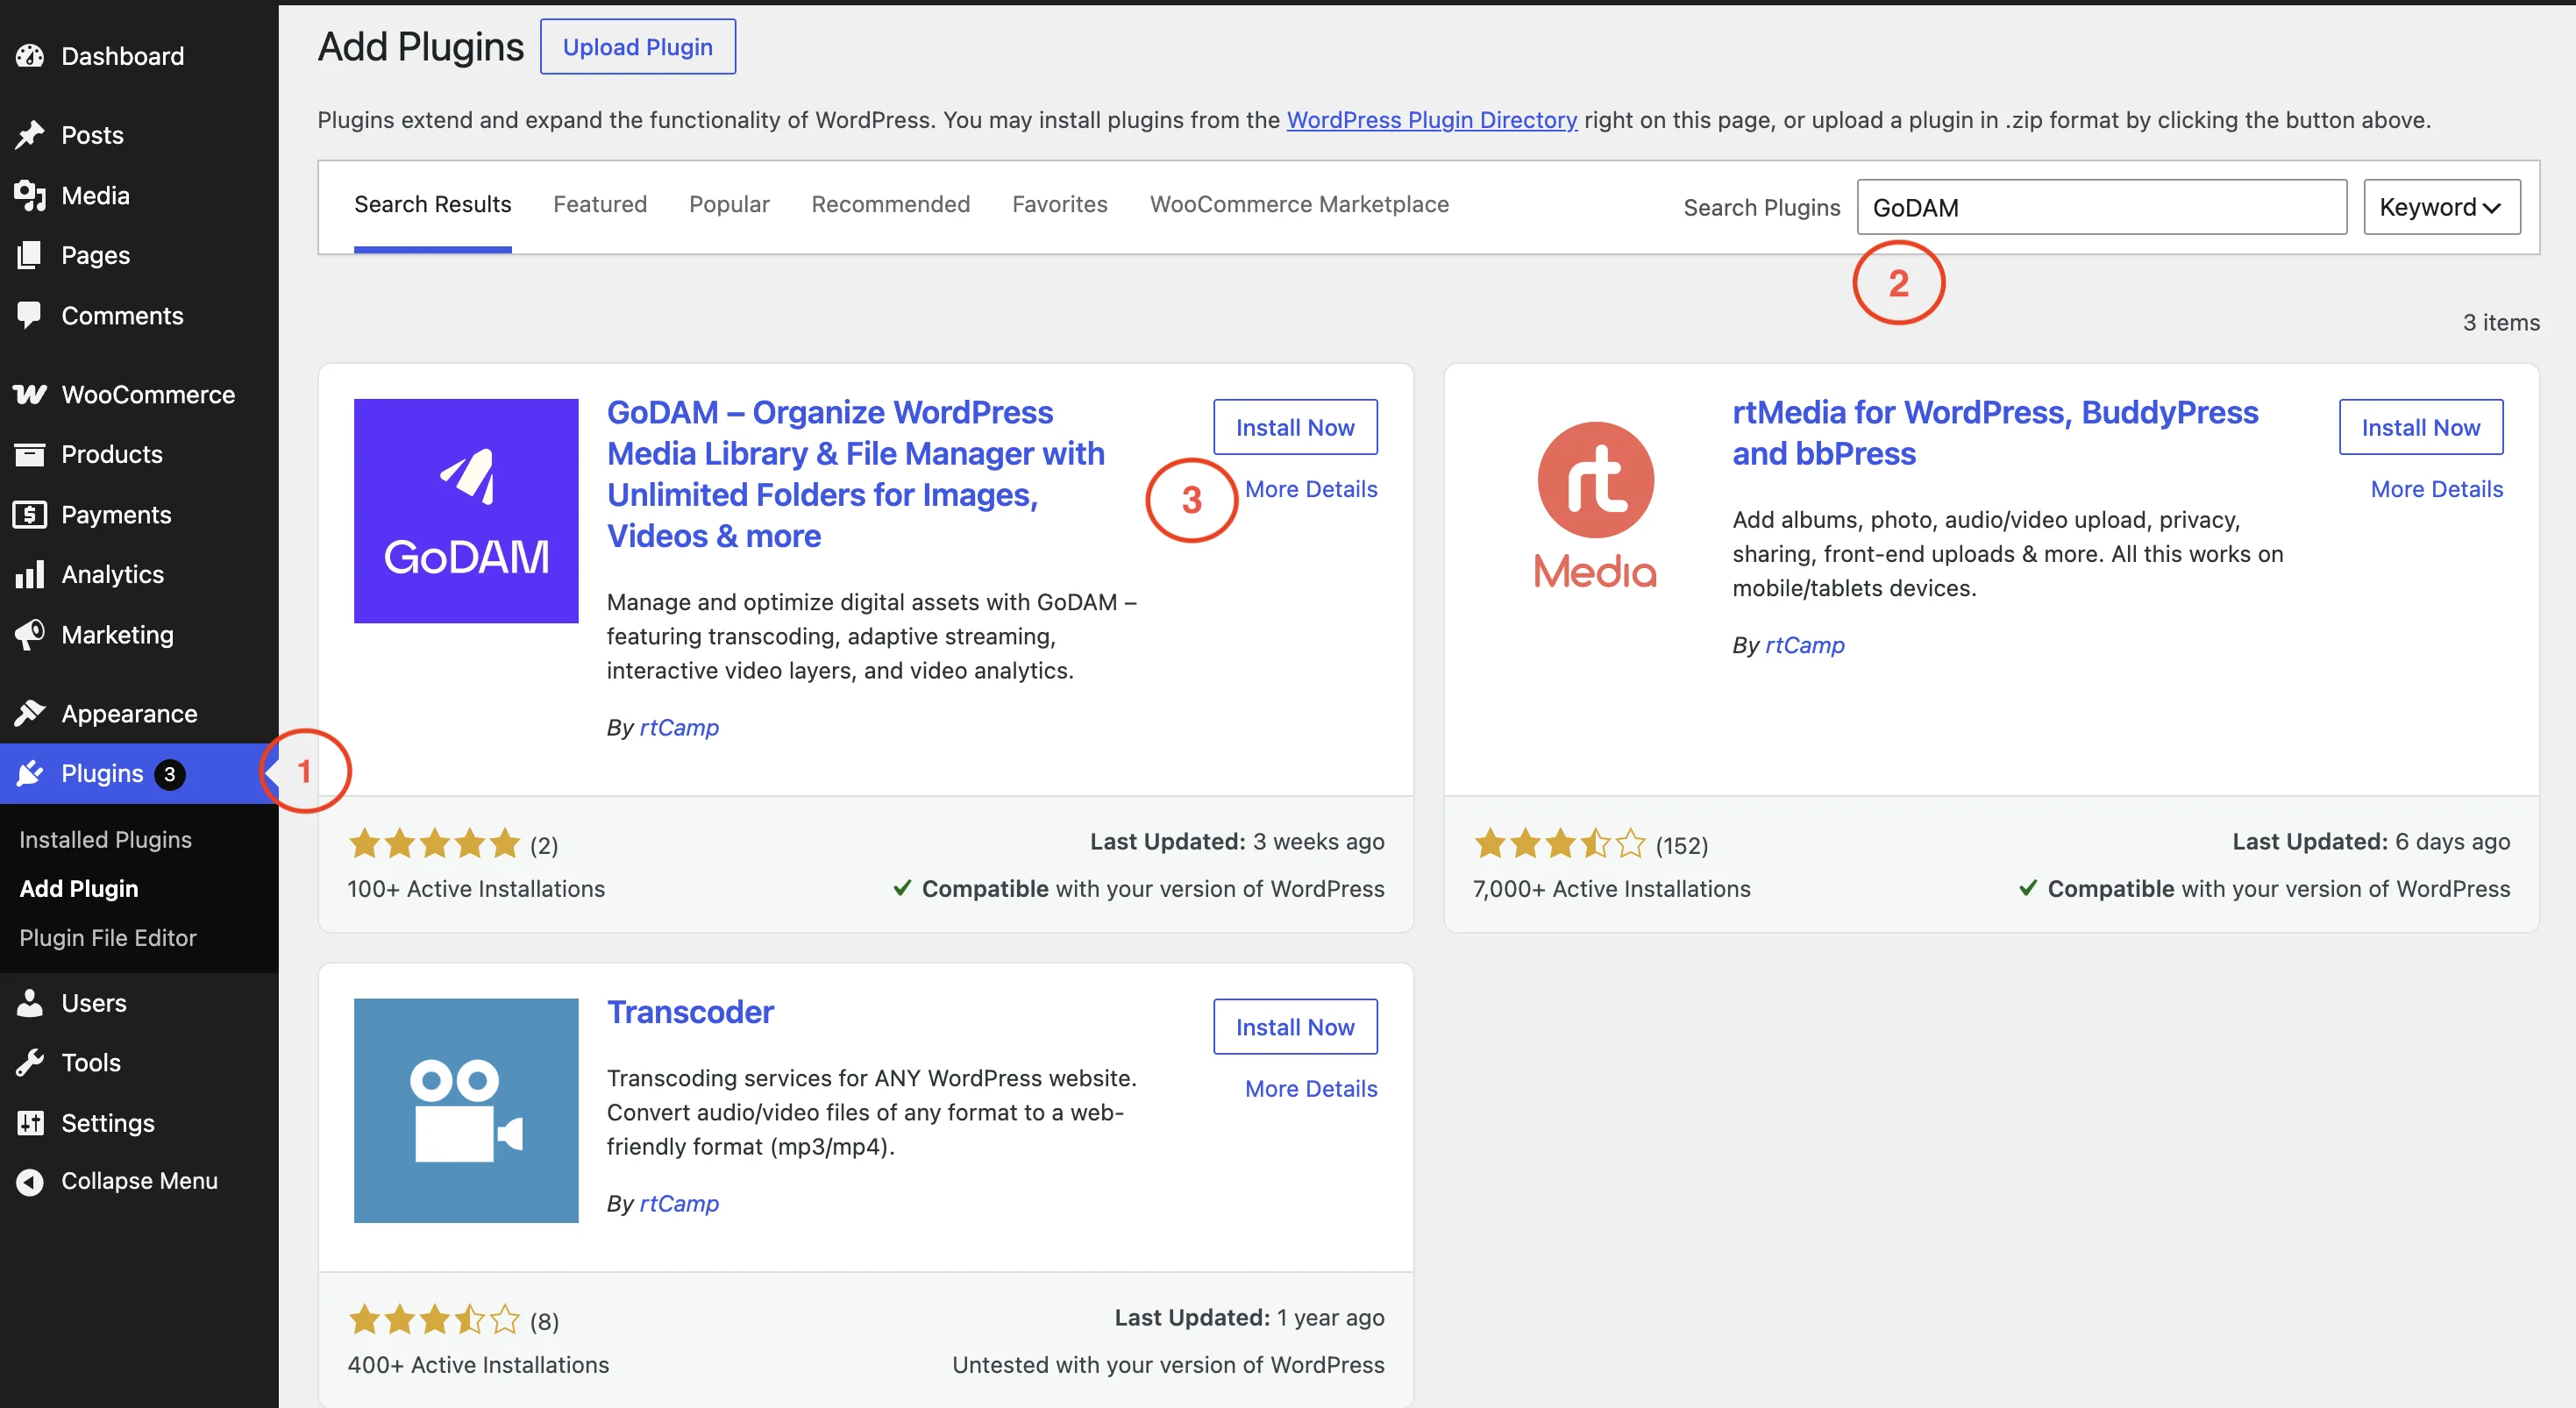Open the Appearance menu item
The width and height of the screenshot is (2576, 1408).
pyautogui.click(x=139, y=713)
